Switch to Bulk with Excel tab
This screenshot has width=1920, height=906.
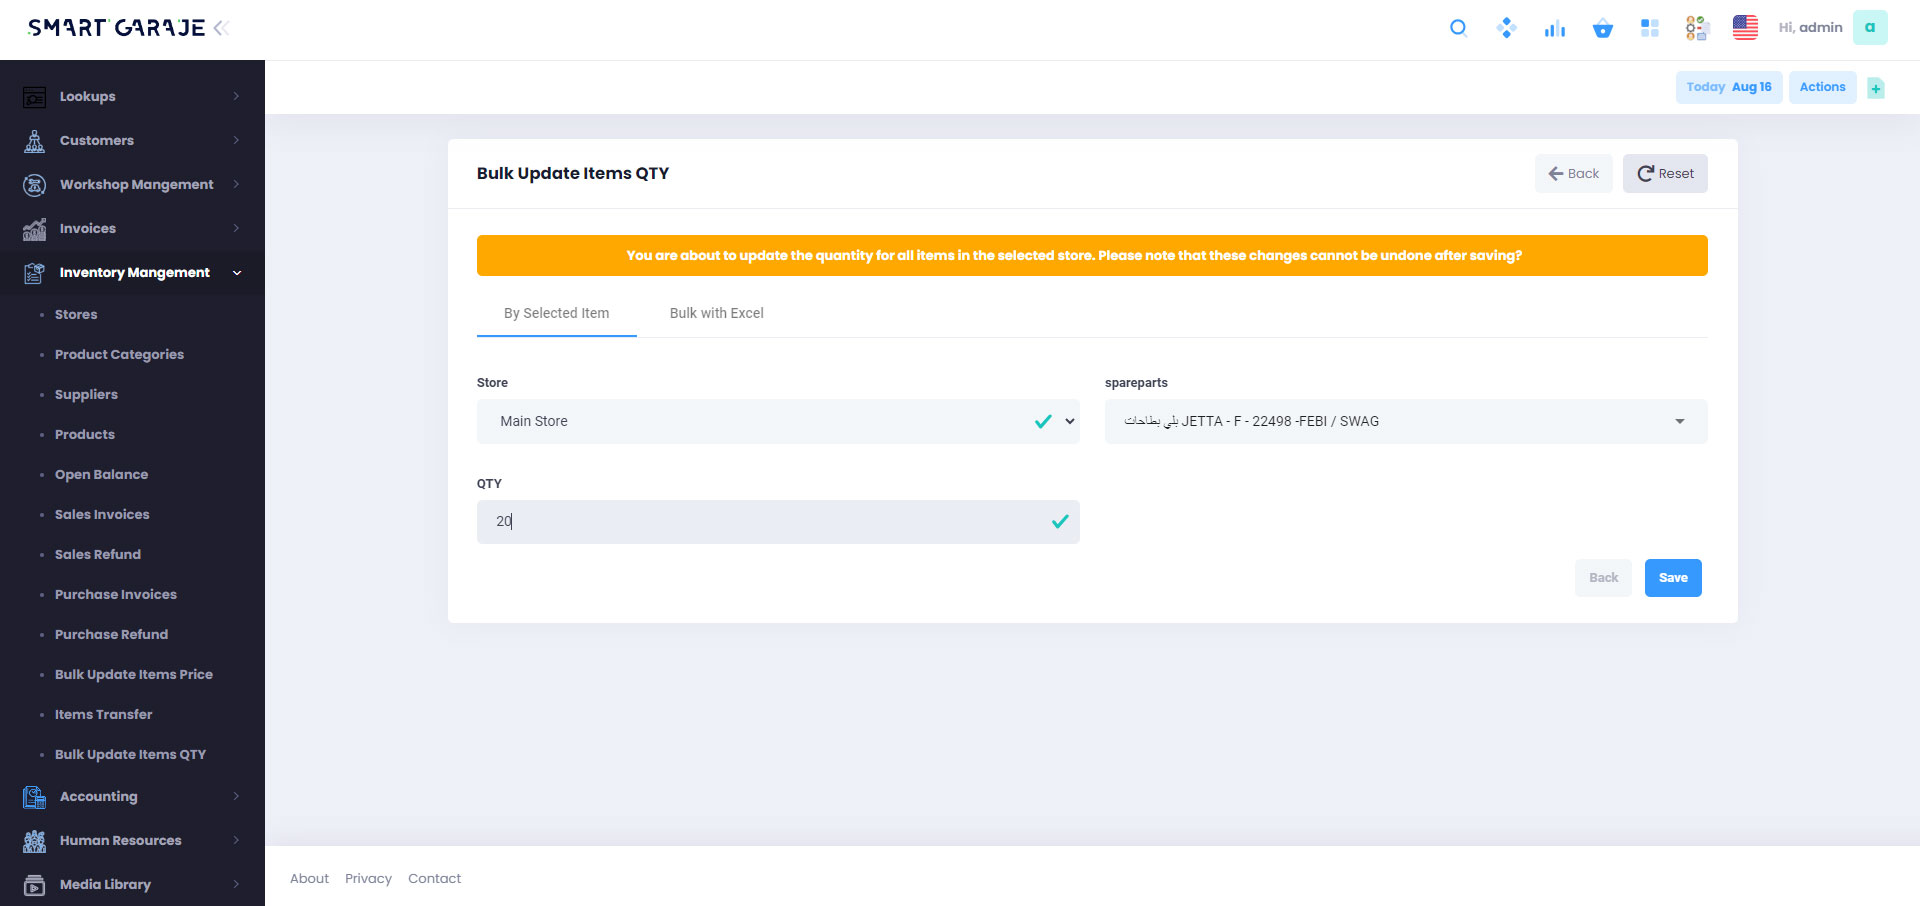pos(716,313)
